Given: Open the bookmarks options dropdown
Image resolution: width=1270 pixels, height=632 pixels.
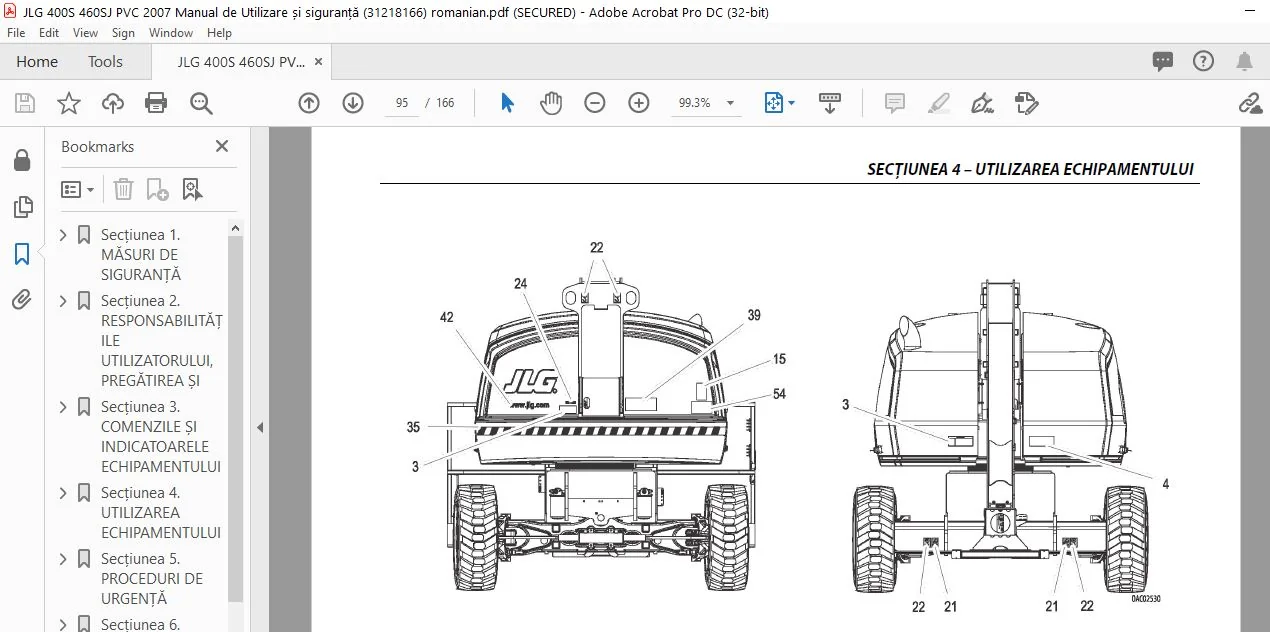Looking at the screenshot, I should [78, 189].
